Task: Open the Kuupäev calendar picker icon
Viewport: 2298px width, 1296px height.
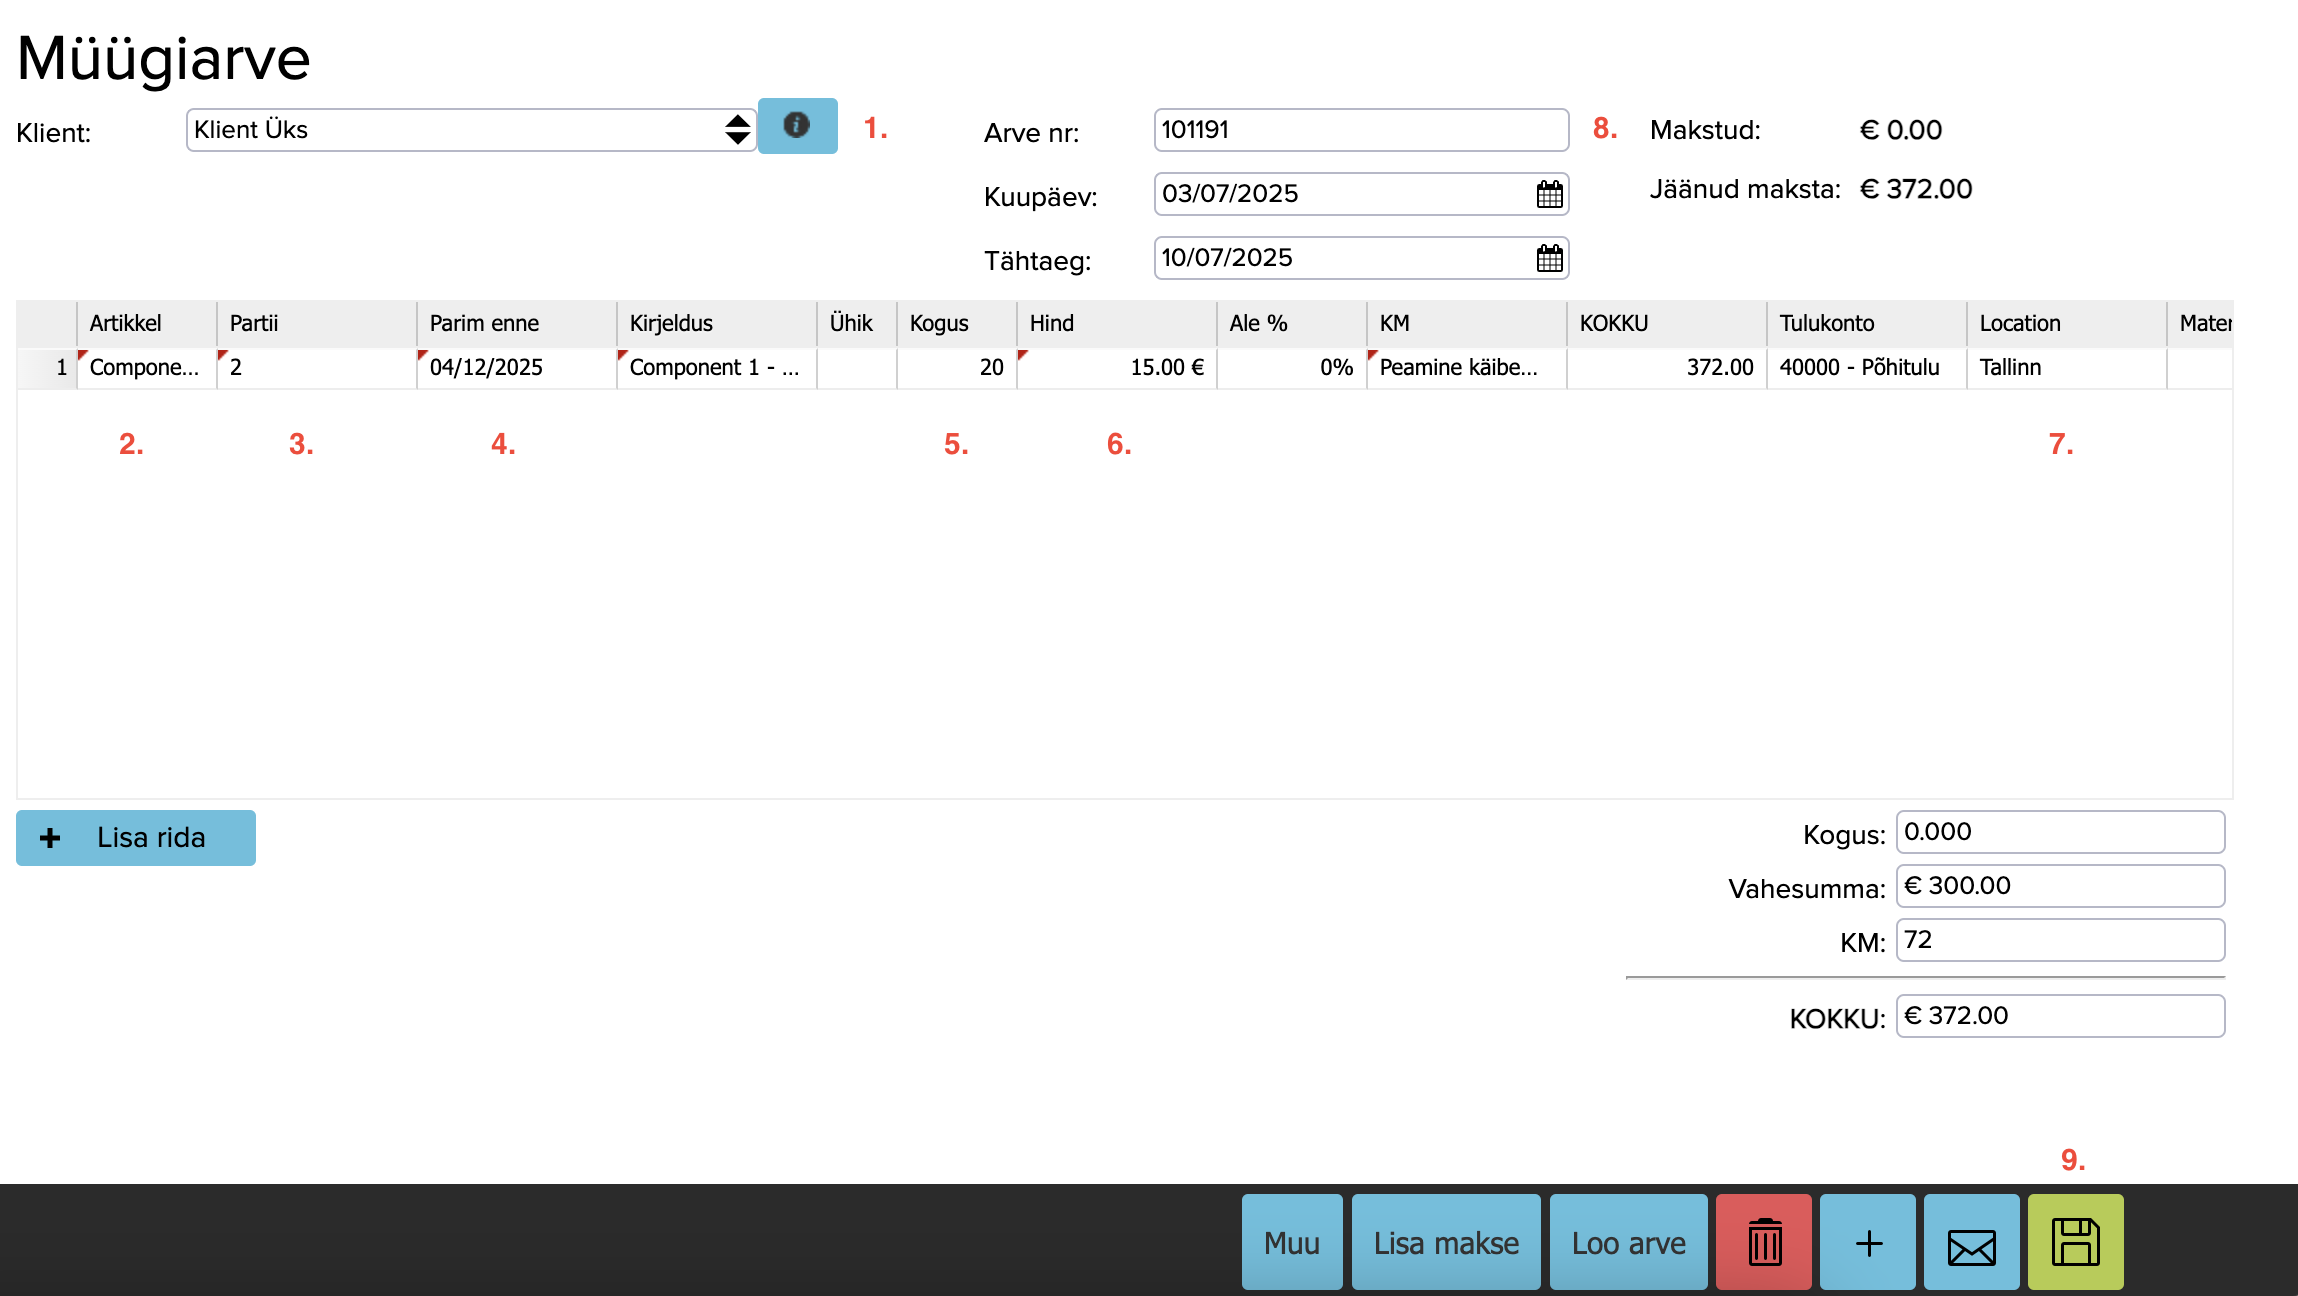Action: tap(1549, 194)
